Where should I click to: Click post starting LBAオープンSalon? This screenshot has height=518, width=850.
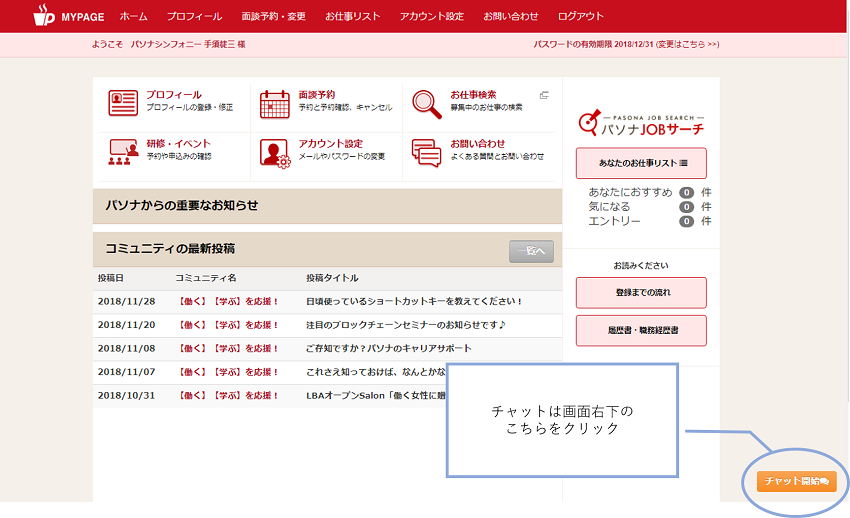376,396
